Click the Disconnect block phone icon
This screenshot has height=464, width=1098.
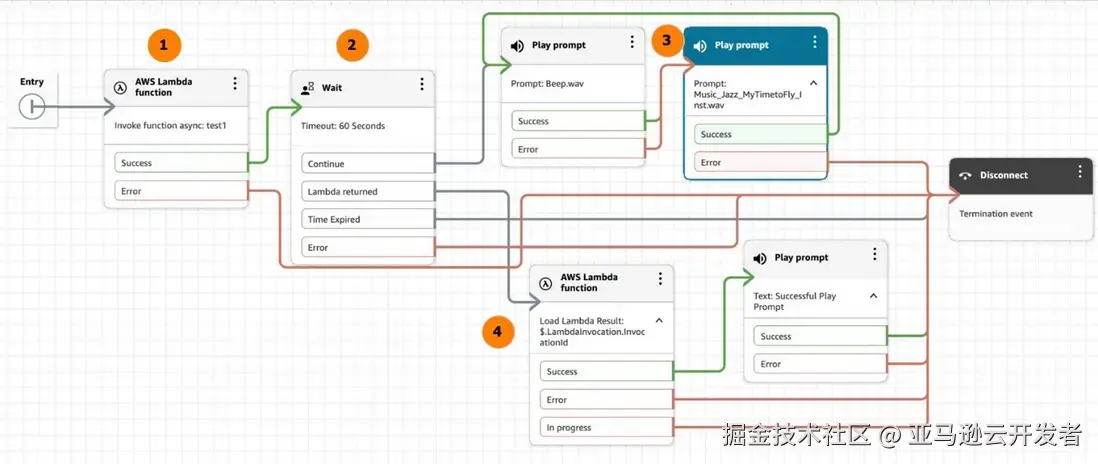point(966,176)
